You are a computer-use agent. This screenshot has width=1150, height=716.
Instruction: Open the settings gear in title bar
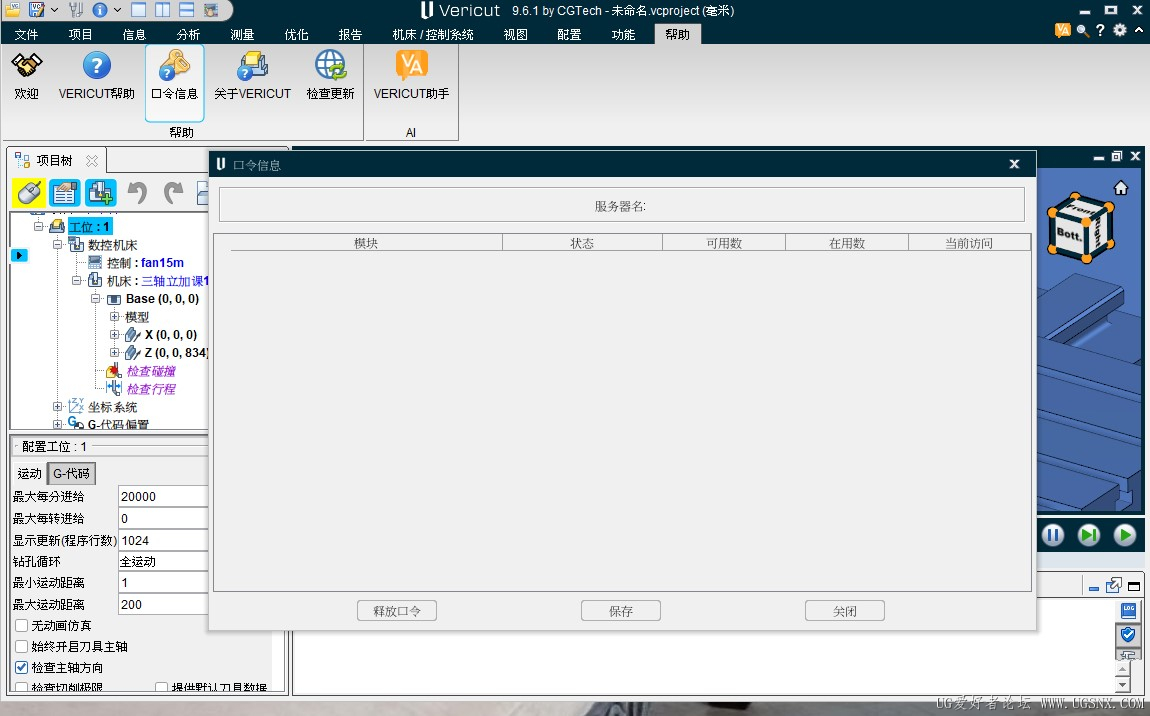(x=1120, y=30)
